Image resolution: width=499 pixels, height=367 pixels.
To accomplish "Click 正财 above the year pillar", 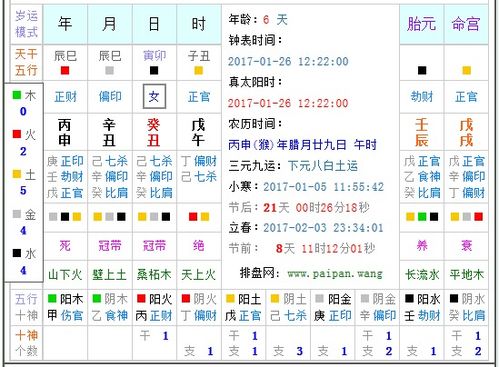I will [65, 97].
